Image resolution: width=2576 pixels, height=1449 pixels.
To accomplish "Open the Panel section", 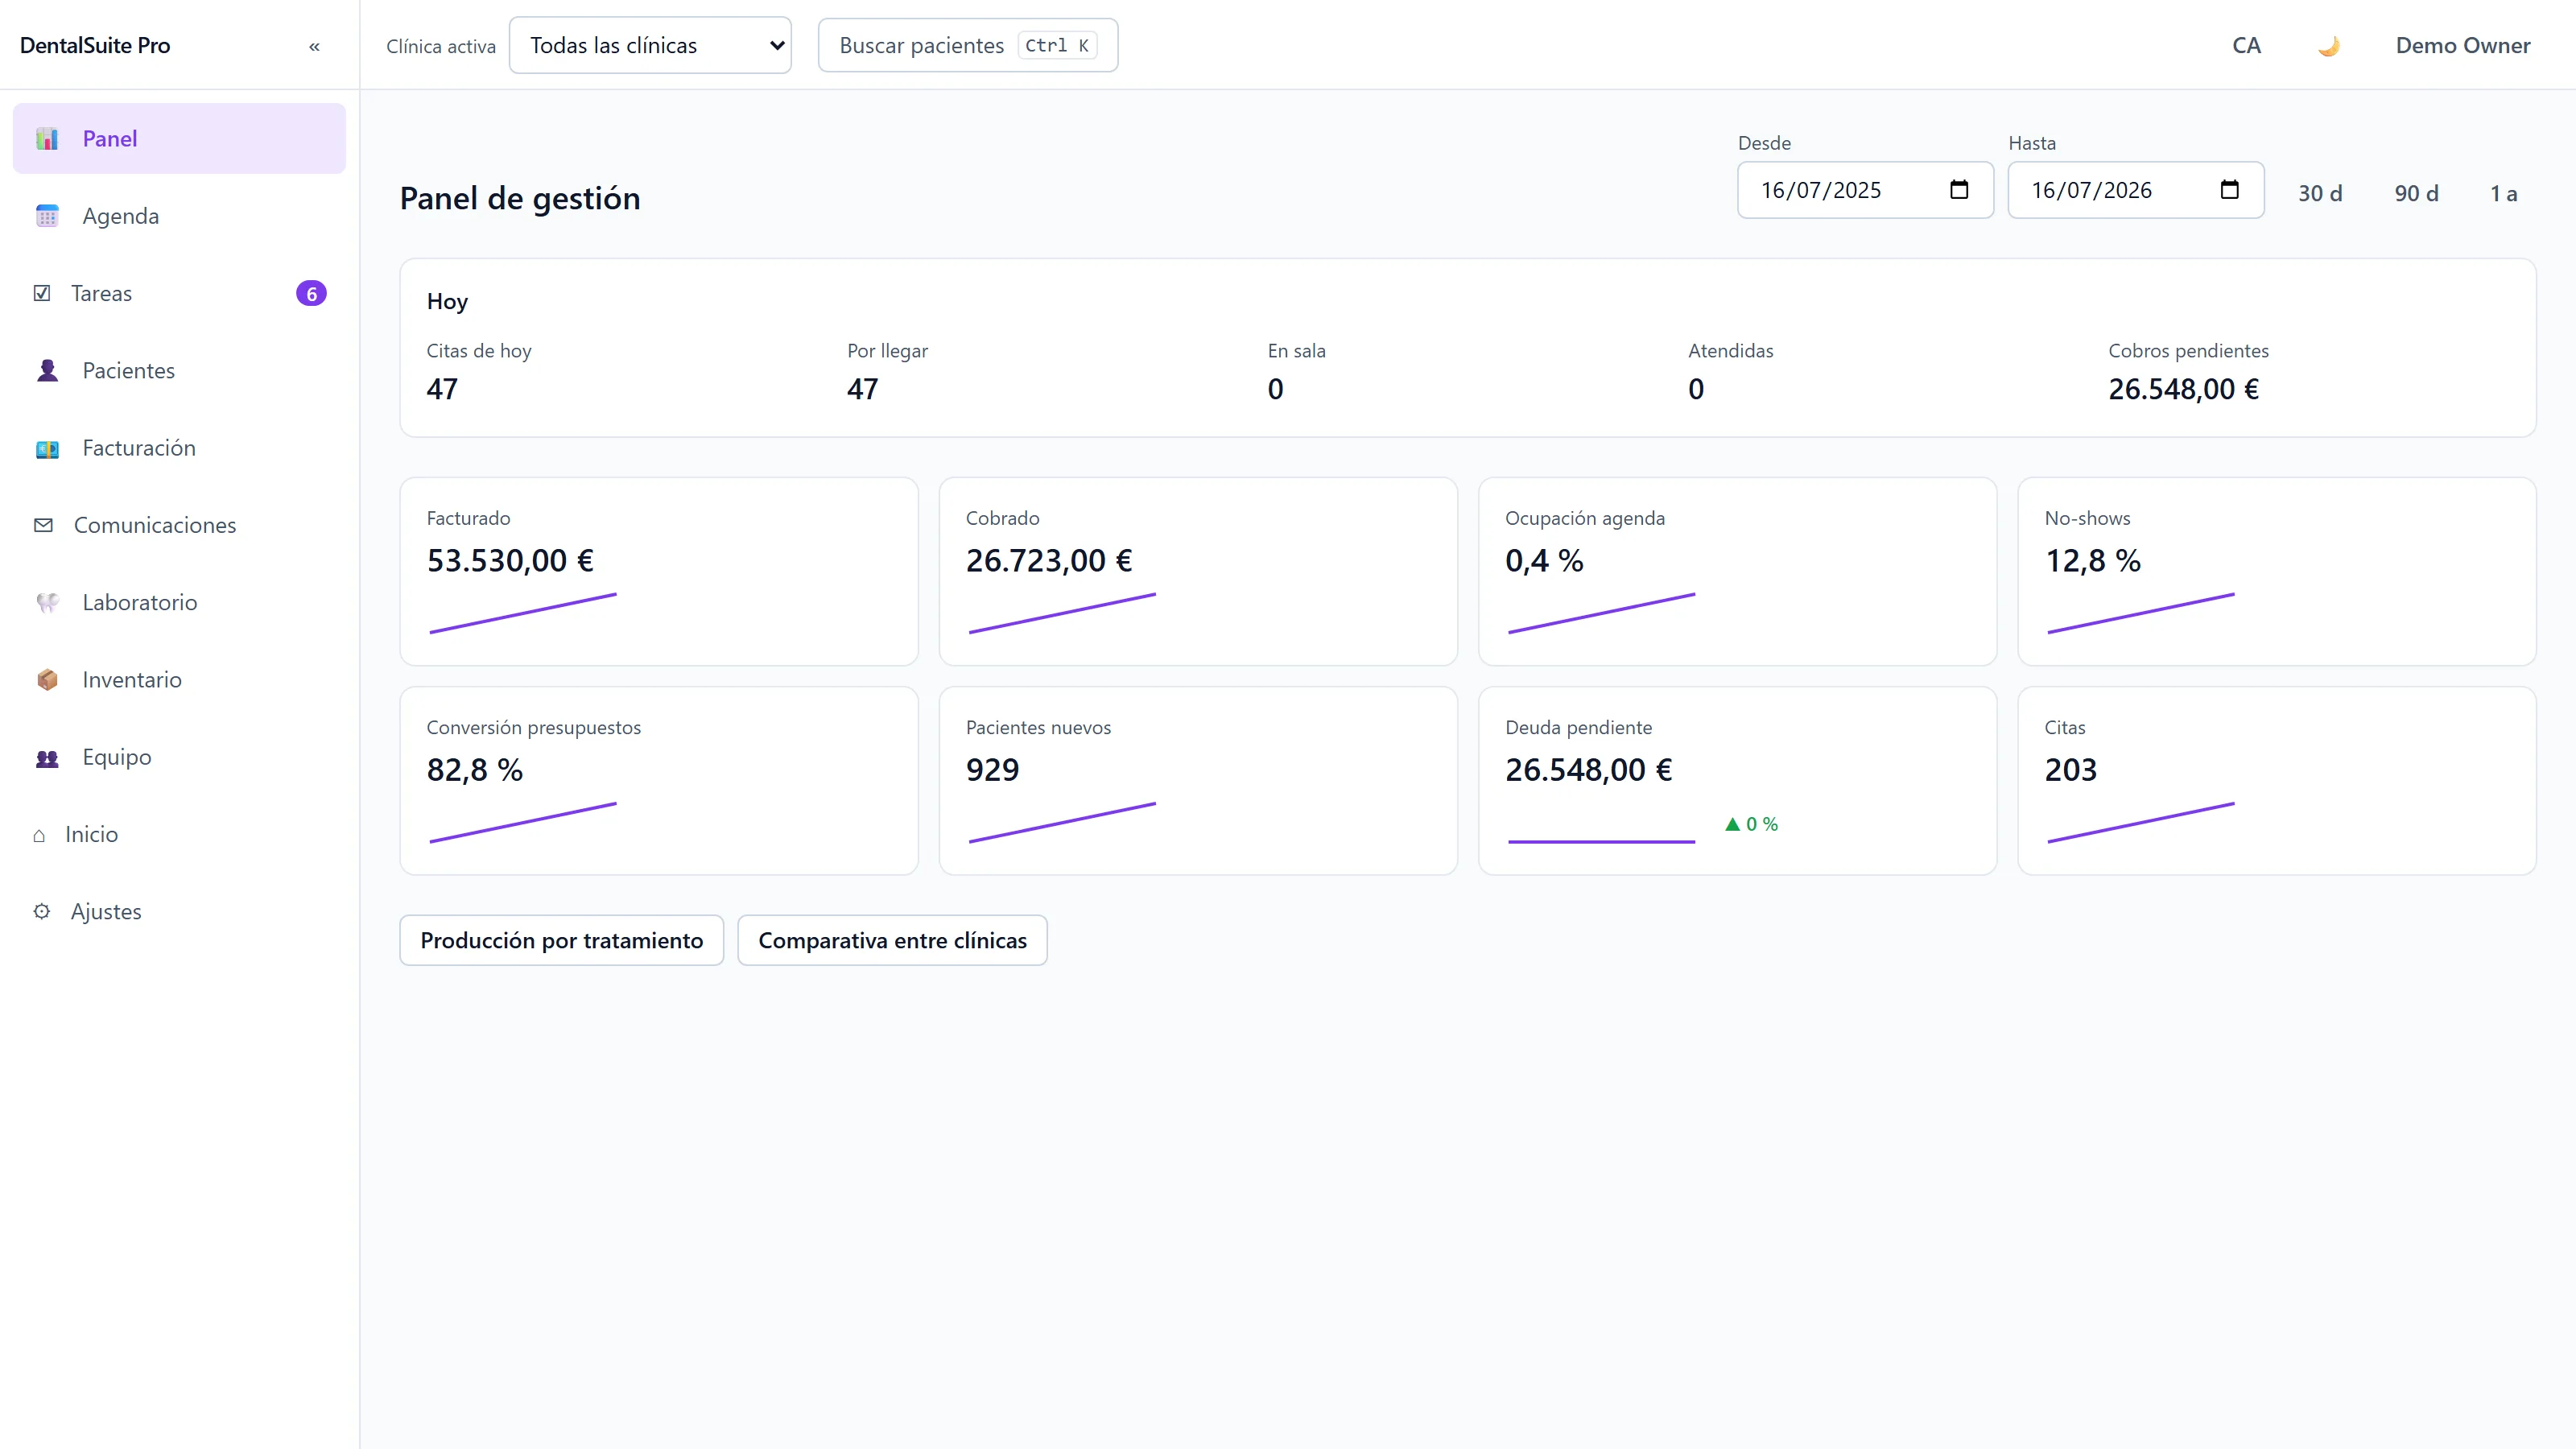I will point(179,139).
